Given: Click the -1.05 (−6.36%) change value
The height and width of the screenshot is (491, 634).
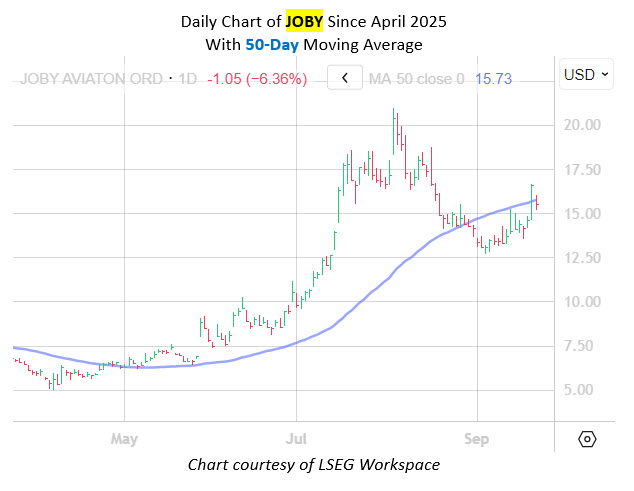Looking at the screenshot, I should pos(257,78).
